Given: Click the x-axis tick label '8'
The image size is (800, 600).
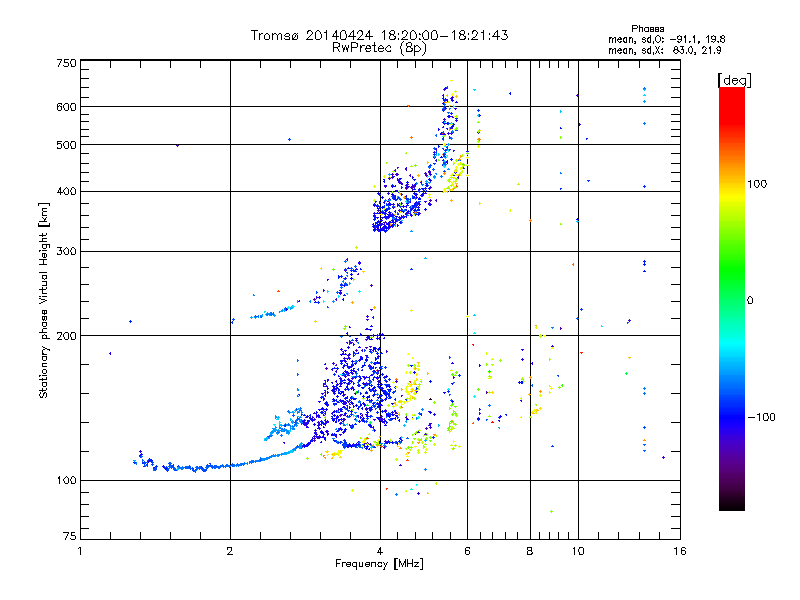Looking at the screenshot, I should (530, 551).
